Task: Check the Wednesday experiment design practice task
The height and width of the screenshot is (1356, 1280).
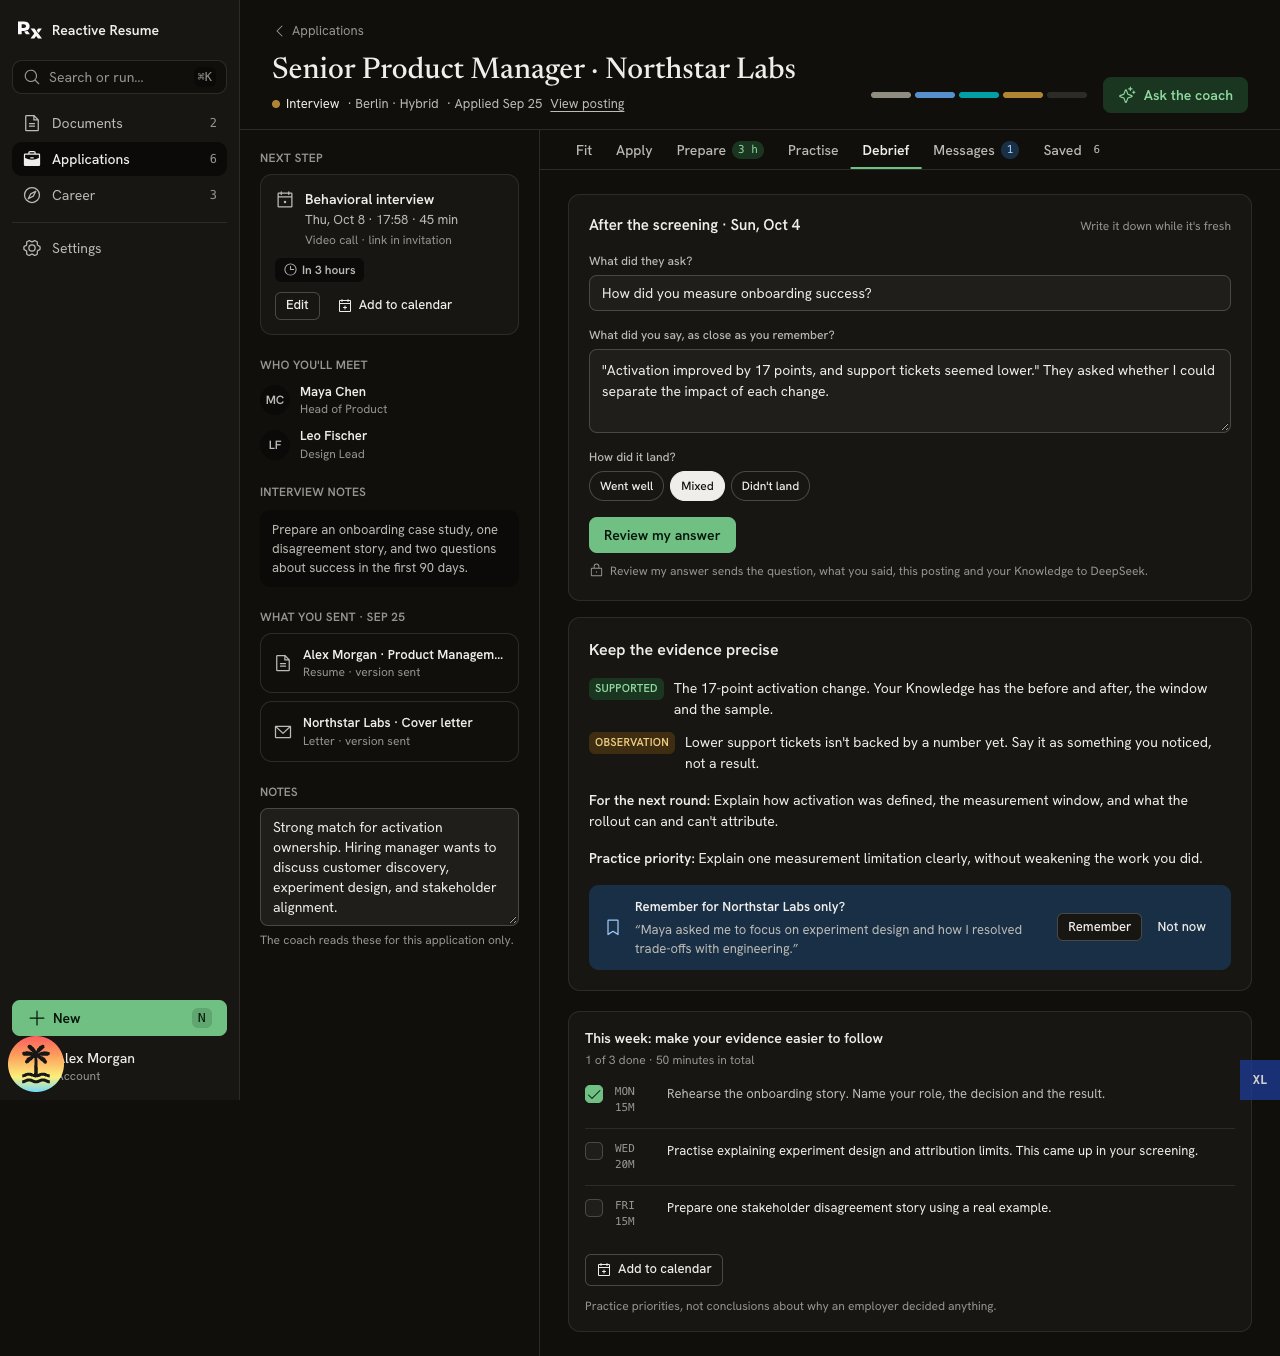Action: point(594,1151)
